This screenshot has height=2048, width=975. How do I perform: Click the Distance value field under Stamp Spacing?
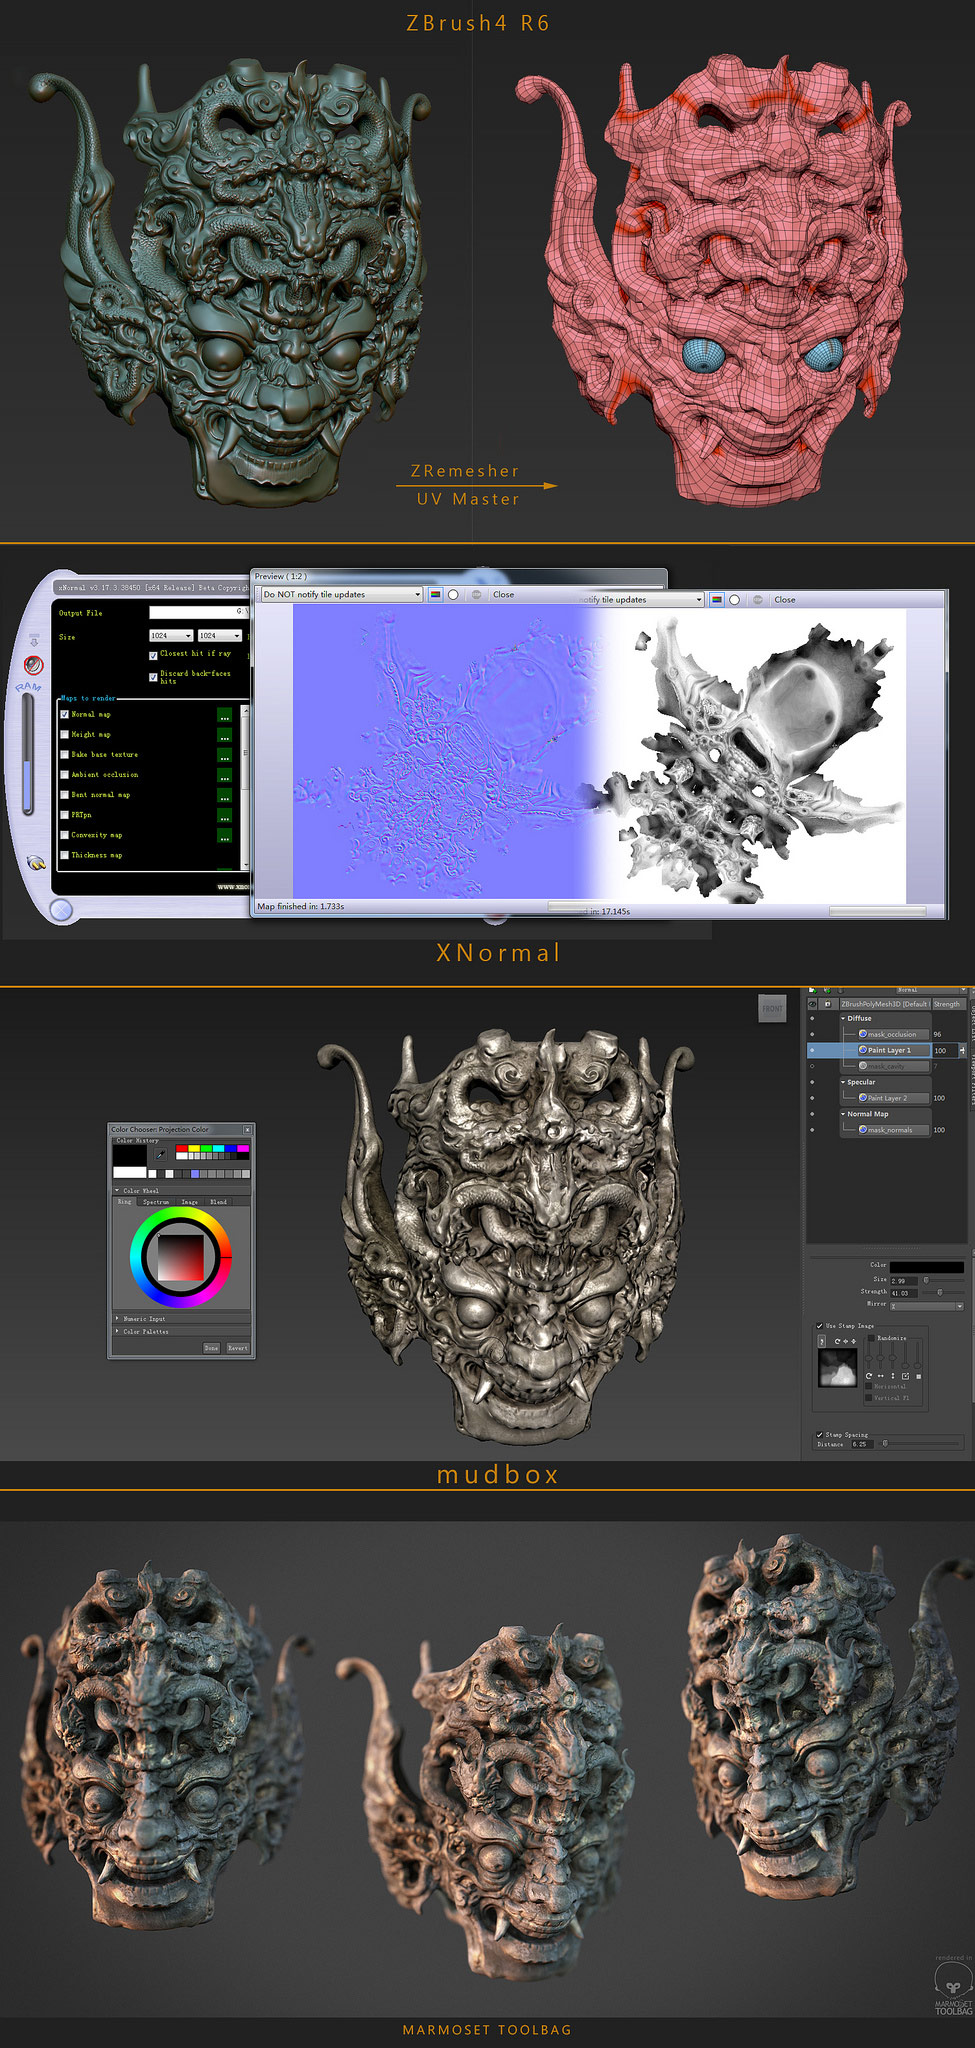tap(862, 1444)
